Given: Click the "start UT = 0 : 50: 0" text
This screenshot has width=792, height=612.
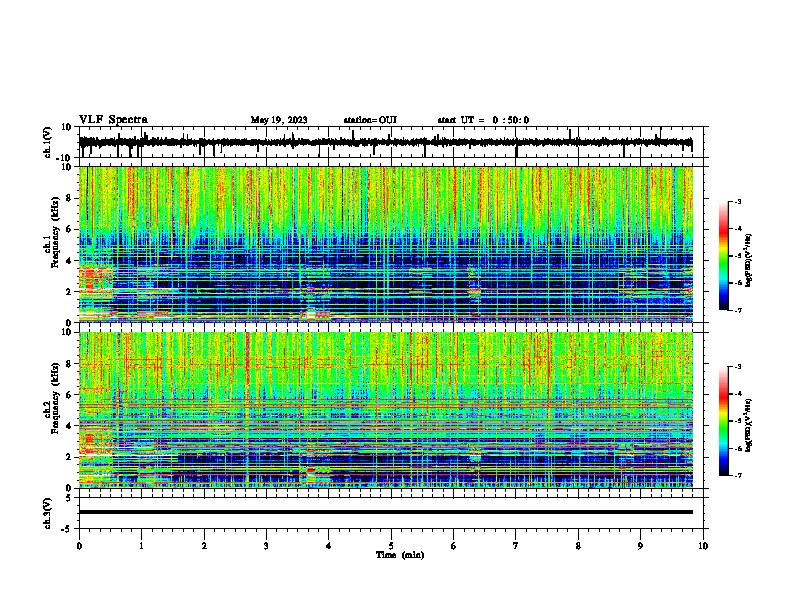Looking at the screenshot, I should point(483,120).
